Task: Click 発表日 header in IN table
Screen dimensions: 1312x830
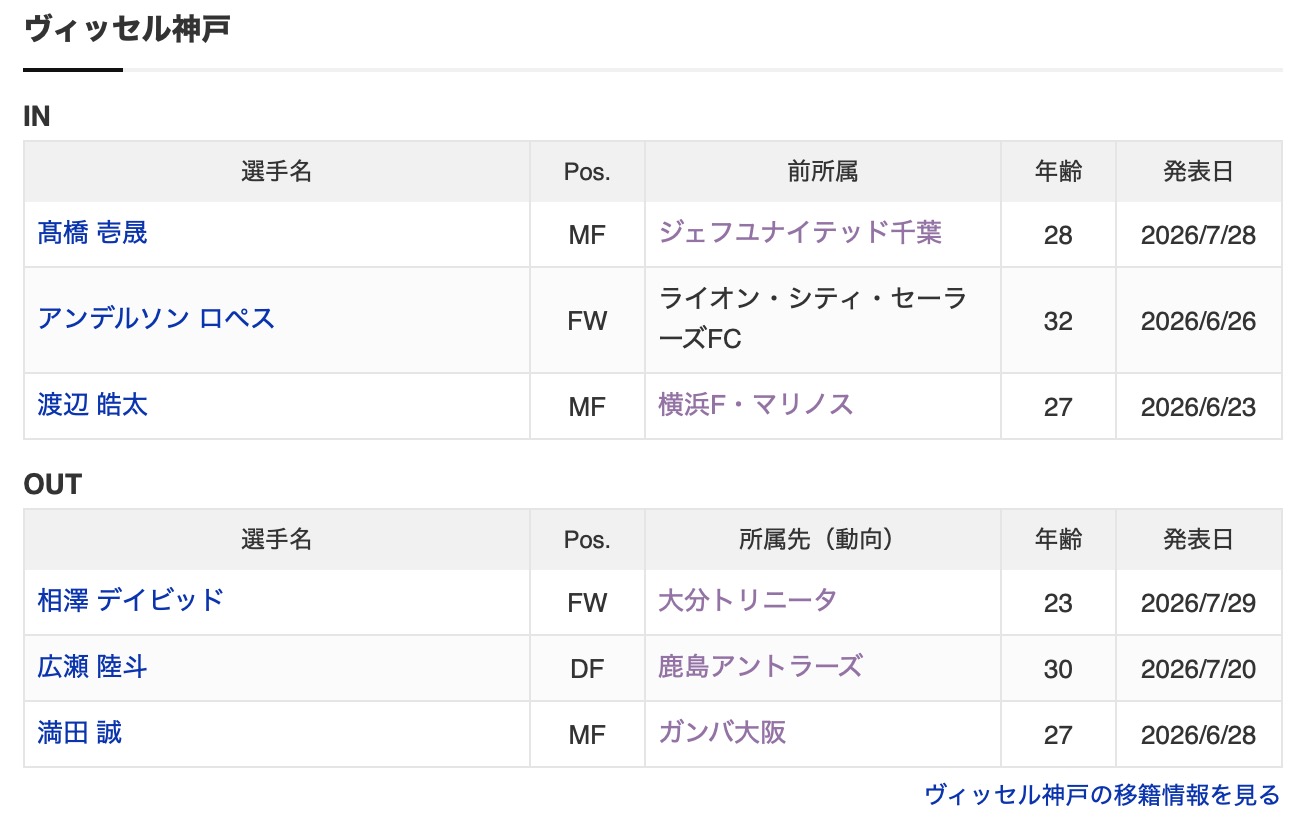Action: [x=1198, y=172]
